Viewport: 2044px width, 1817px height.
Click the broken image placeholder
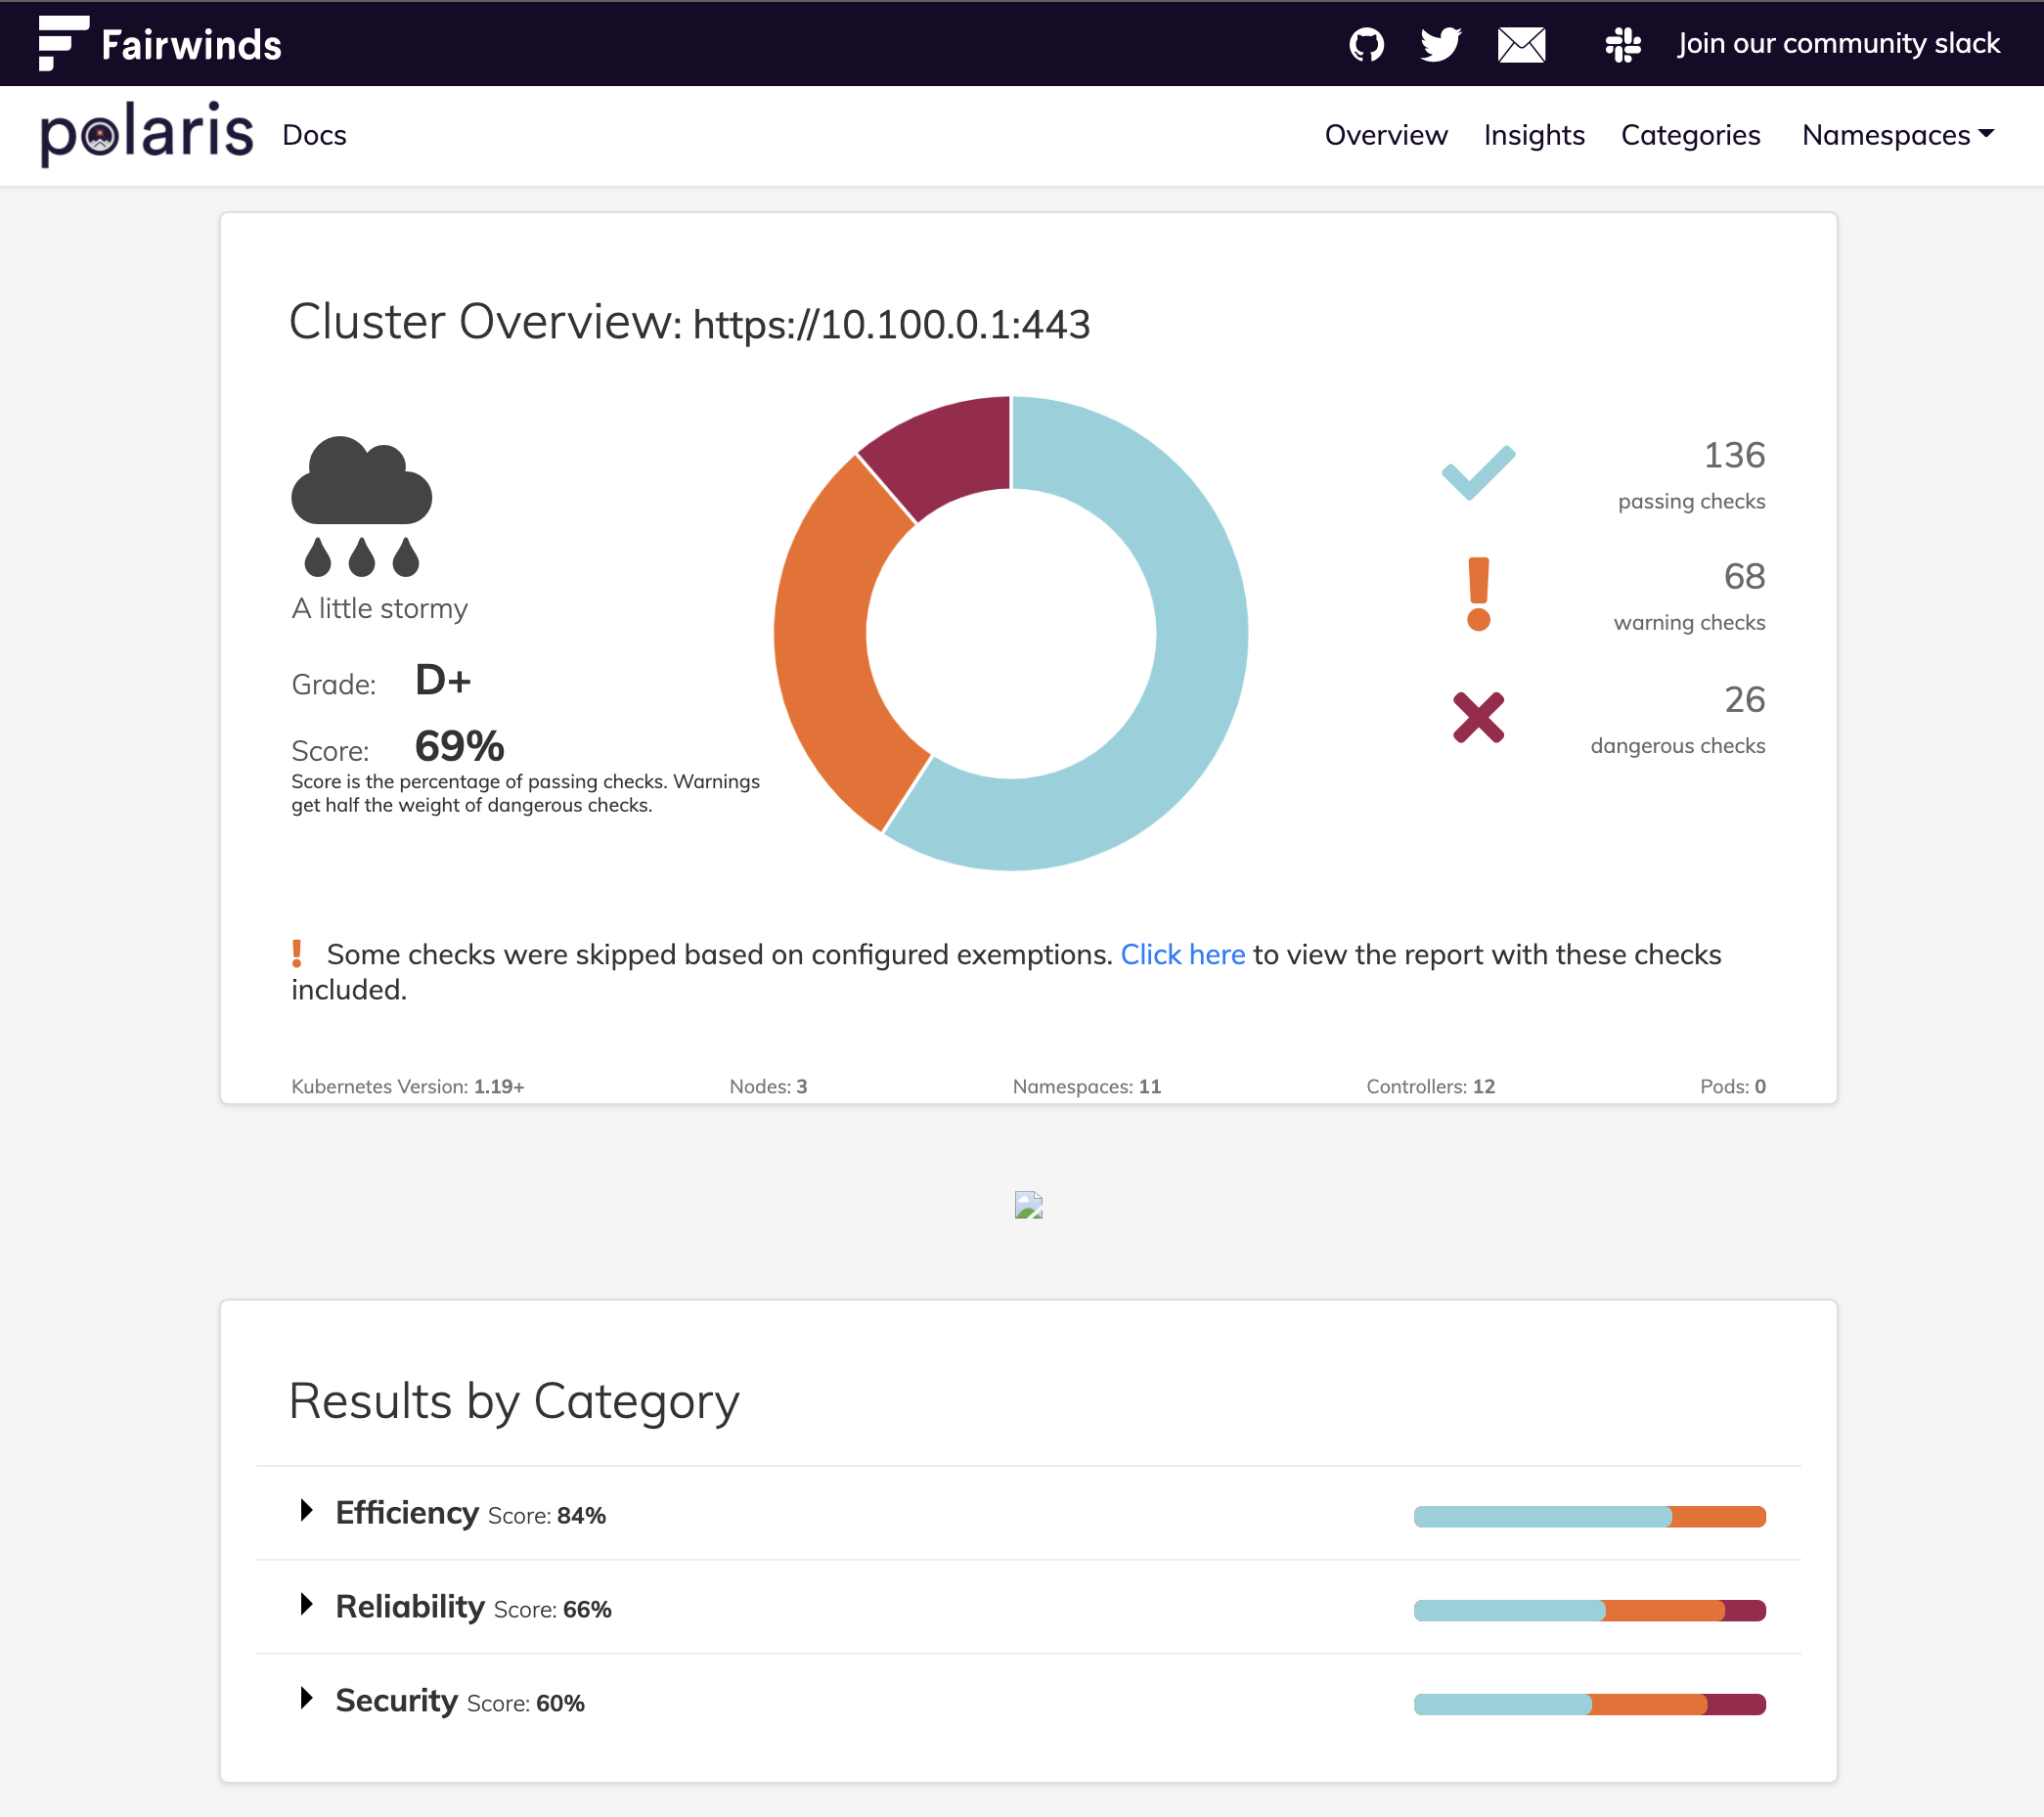[1028, 1205]
